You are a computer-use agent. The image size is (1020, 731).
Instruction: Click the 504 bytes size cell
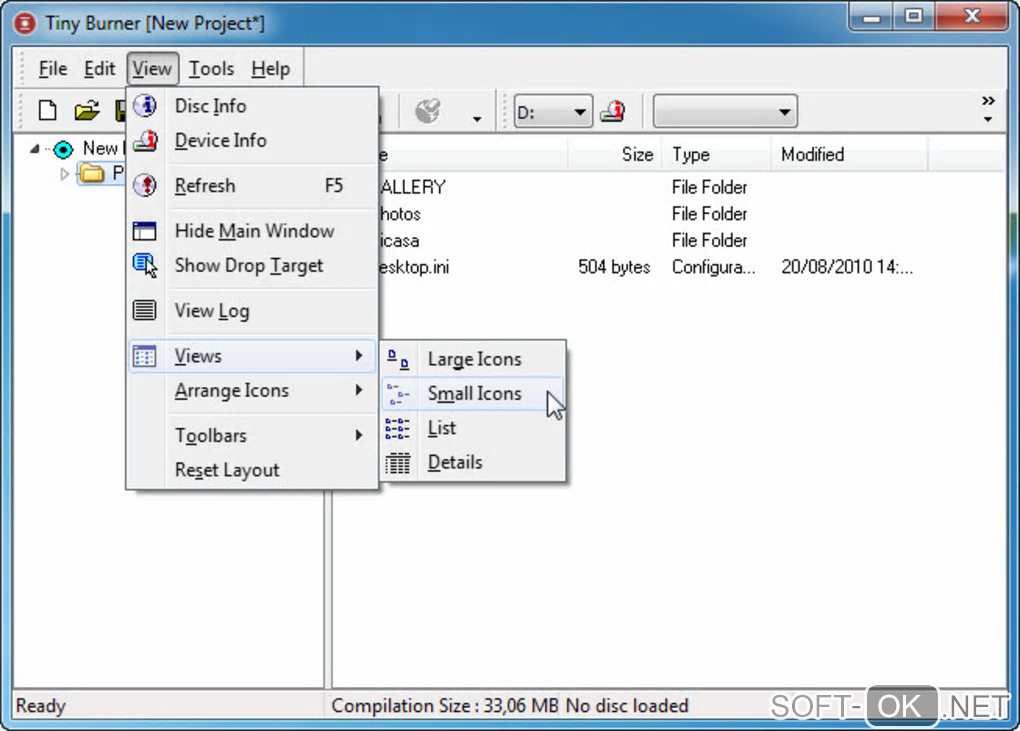[614, 267]
